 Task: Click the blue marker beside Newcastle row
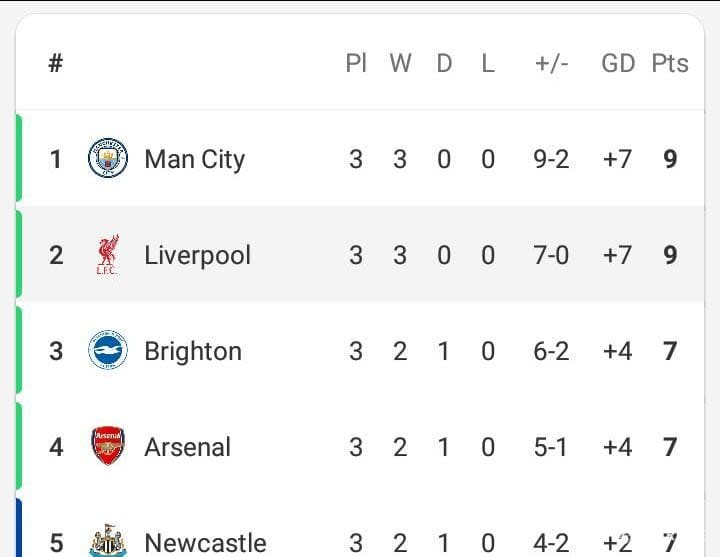pyautogui.click(x=19, y=528)
